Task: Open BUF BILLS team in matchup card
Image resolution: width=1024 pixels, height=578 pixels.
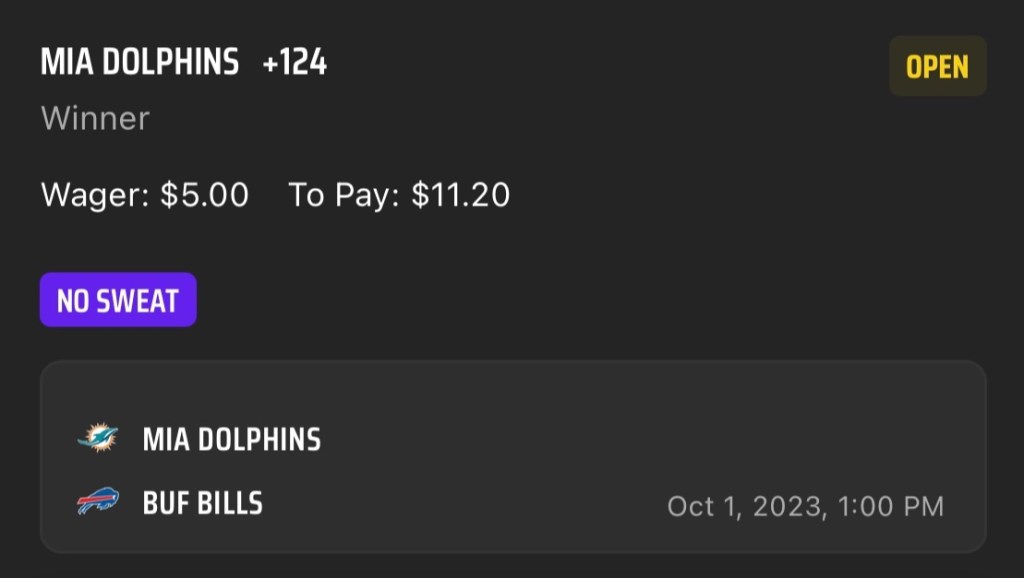Action: point(203,502)
